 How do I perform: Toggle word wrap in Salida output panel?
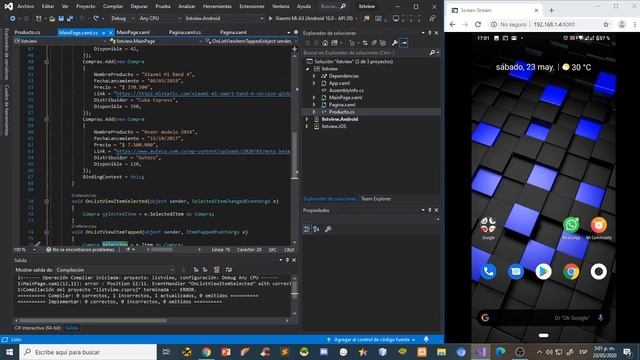[x=229, y=270]
